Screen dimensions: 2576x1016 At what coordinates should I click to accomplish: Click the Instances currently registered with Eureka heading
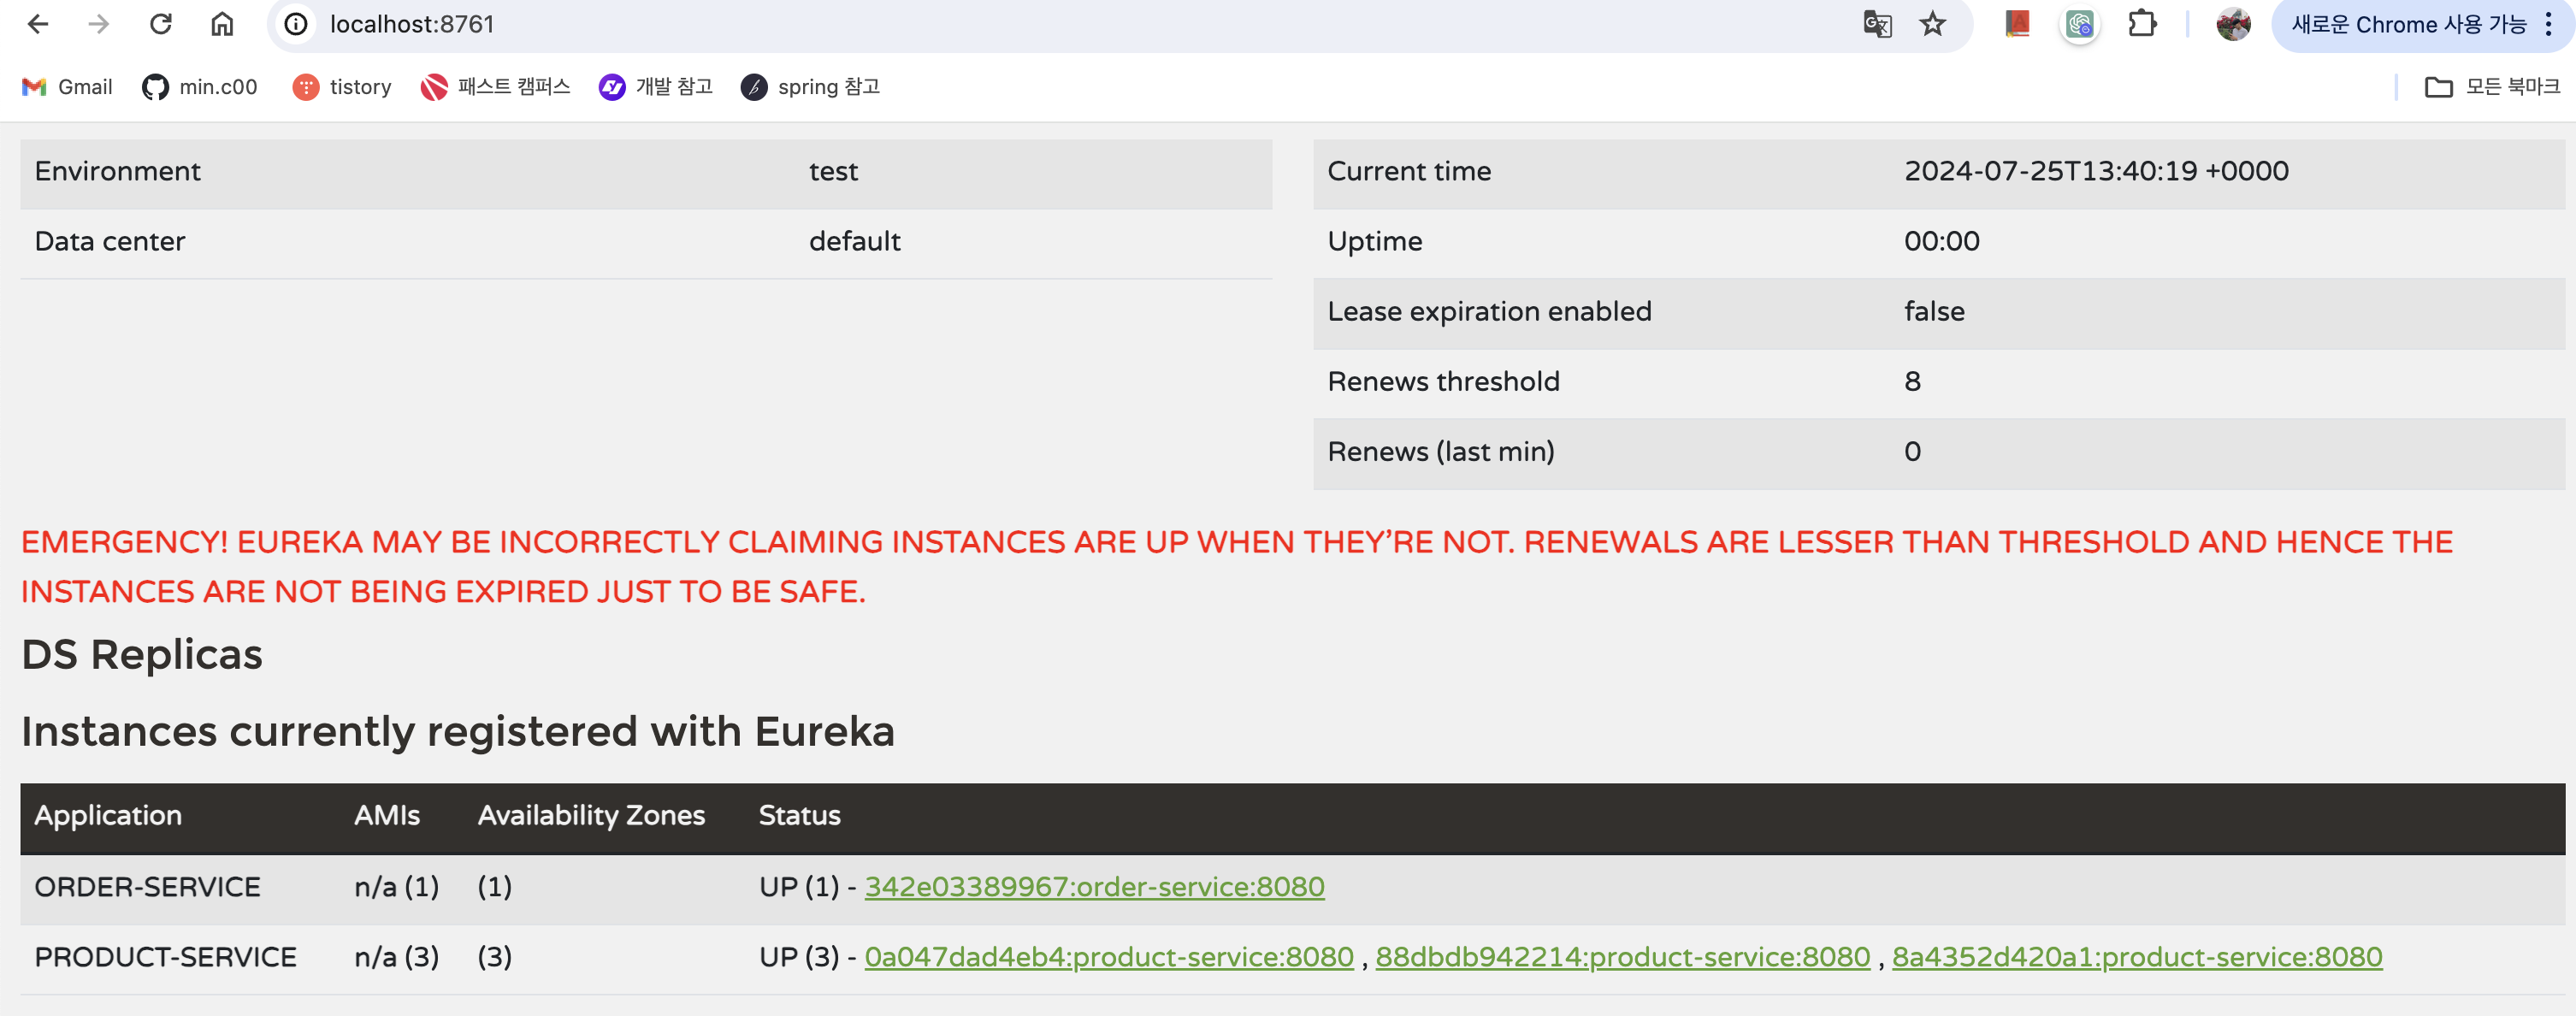pyautogui.click(x=458, y=731)
